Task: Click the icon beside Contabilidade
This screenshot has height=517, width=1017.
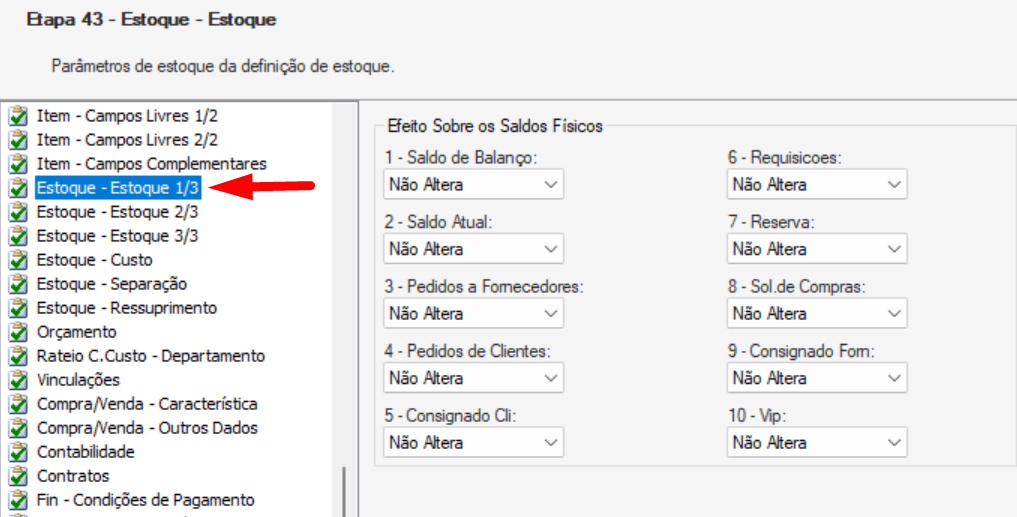Action: tap(18, 452)
